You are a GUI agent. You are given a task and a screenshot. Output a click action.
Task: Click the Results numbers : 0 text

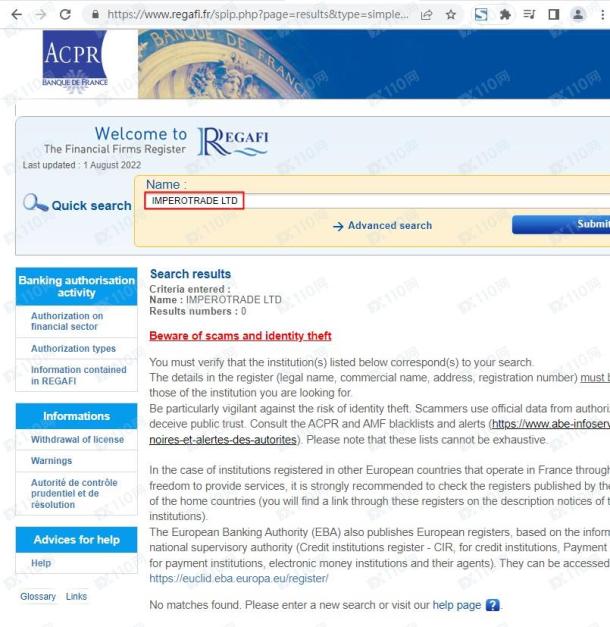(198, 312)
